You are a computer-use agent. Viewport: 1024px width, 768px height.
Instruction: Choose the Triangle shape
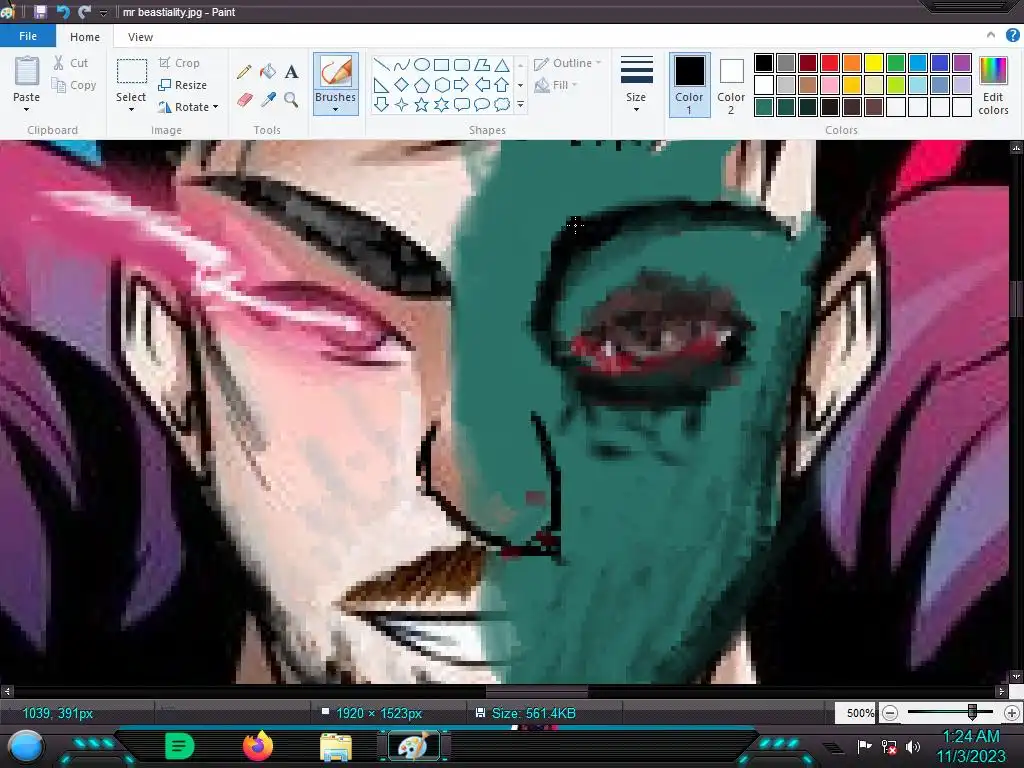(502, 65)
